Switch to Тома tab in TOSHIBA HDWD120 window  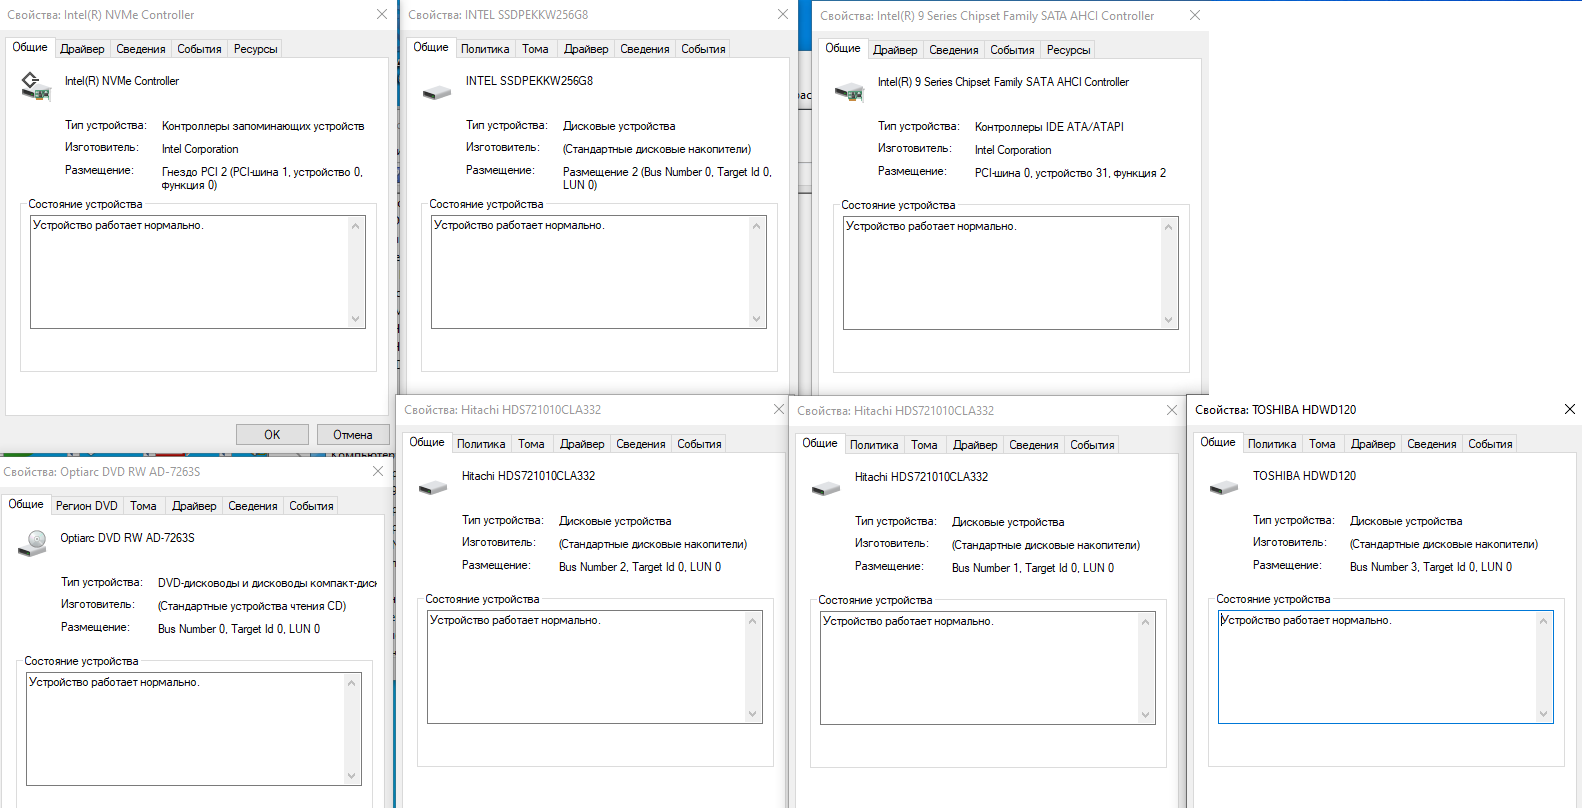tap(1322, 444)
